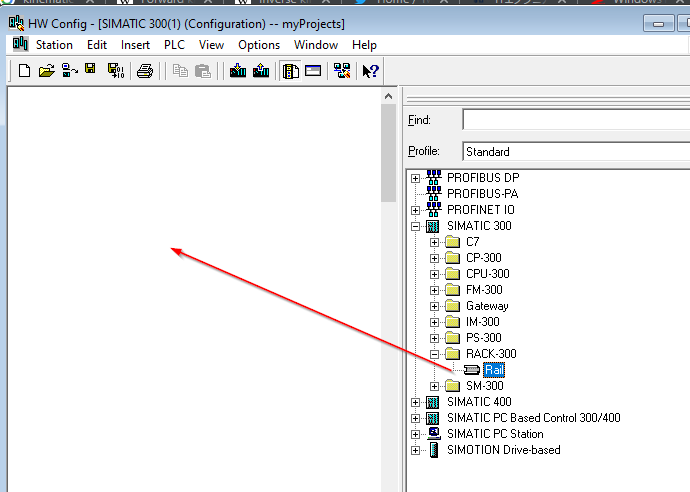
Task: Click the Open Online station icon
Action: (70, 70)
